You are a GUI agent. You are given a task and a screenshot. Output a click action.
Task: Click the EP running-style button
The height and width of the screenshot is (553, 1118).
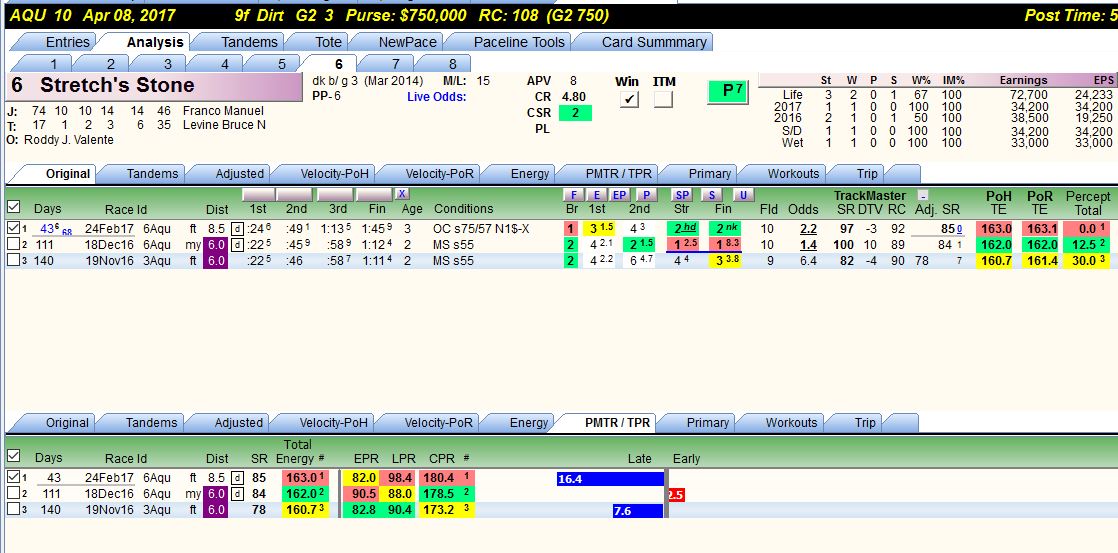tap(620, 195)
